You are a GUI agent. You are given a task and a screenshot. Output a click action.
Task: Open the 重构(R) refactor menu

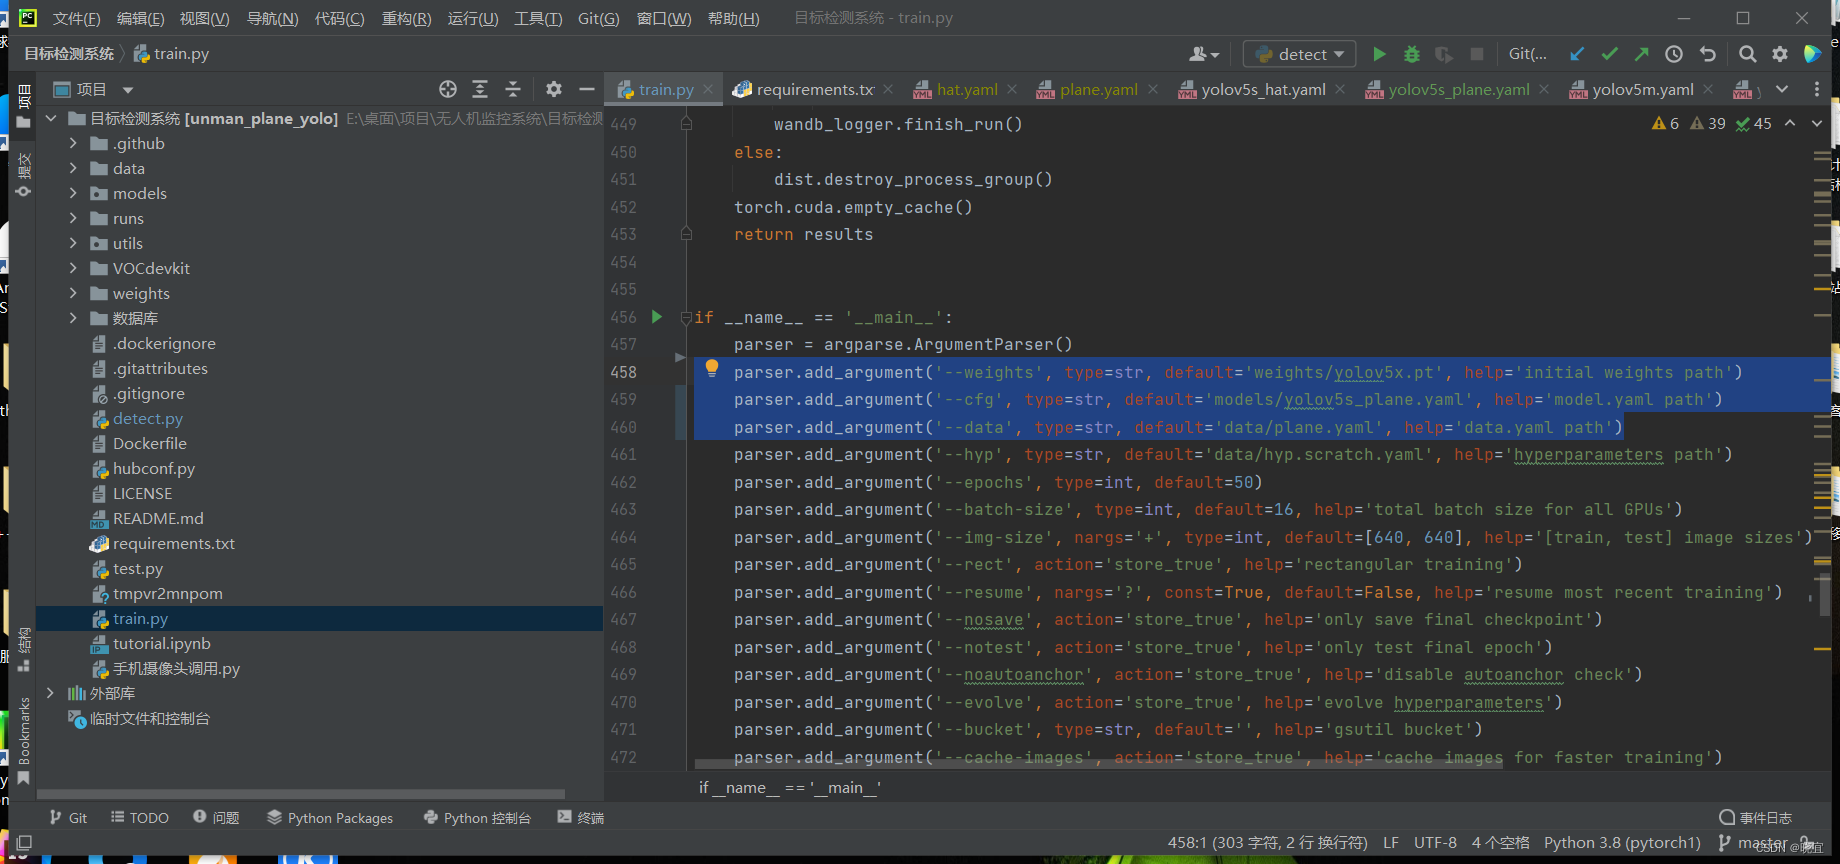point(406,18)
